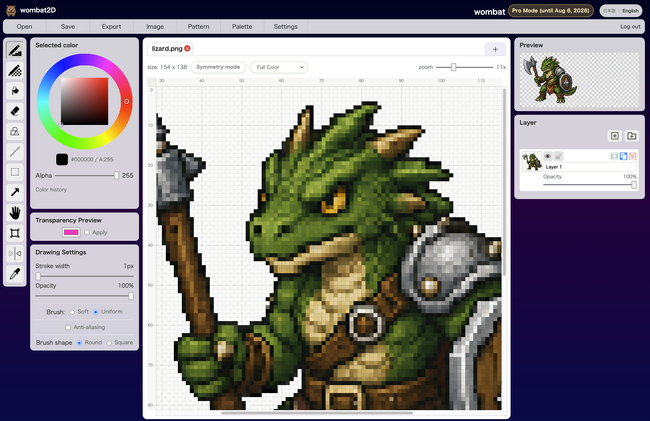Viewport: 650px width, 421px height.
Task: Open the Settings menu
Action: (286, 27)
